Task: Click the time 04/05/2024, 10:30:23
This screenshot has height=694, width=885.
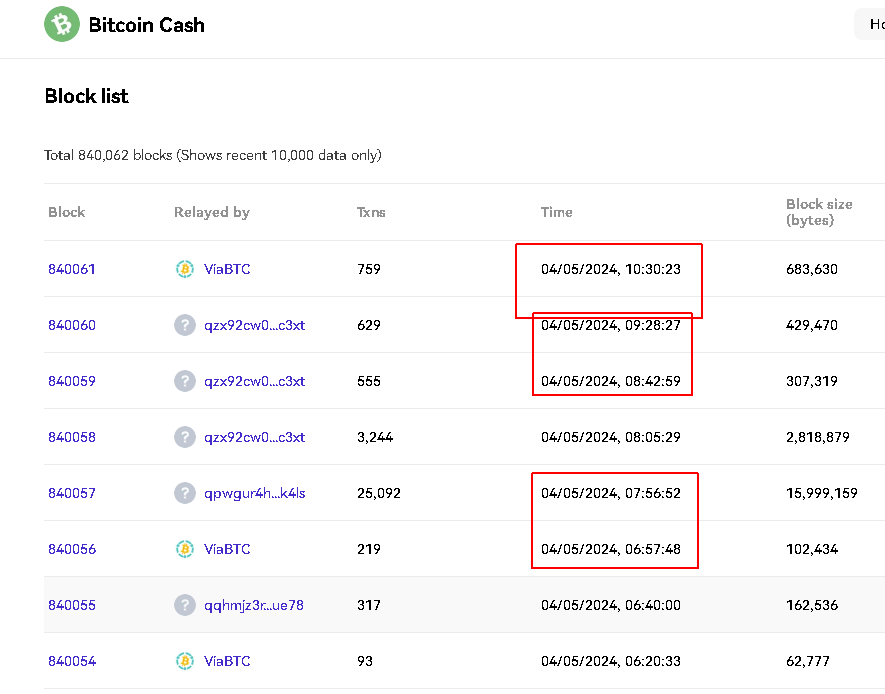Action: (x=611, y=269)
